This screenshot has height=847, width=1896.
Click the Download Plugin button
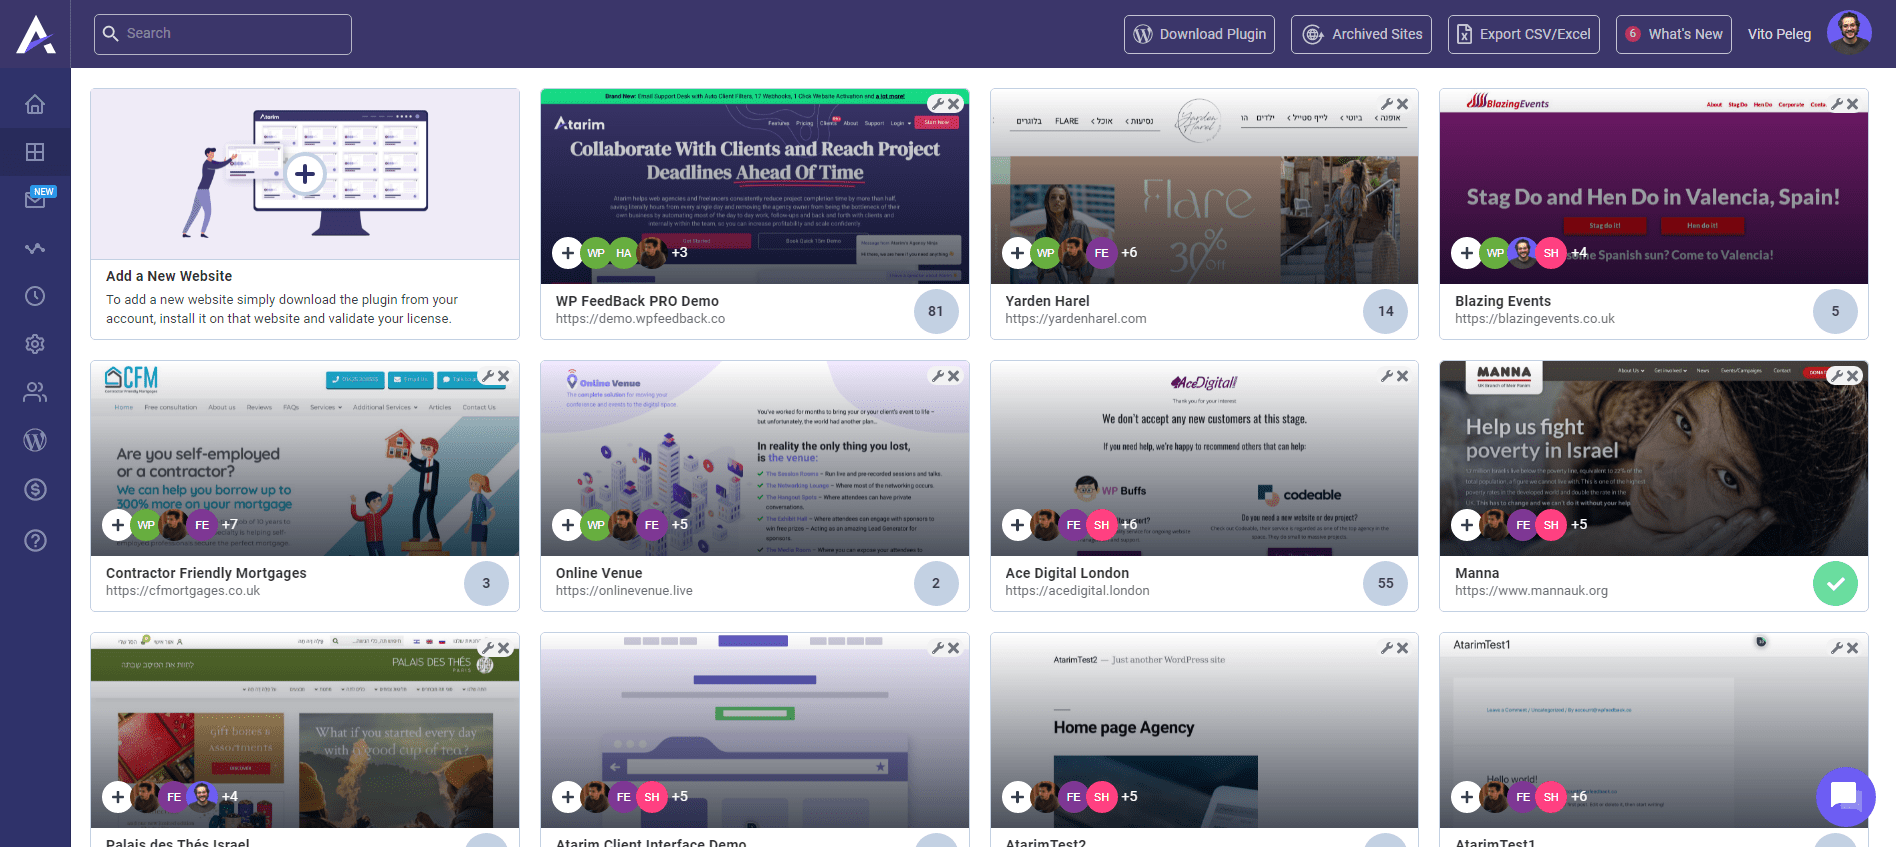pyautogui.click(x=1199, y=34)
